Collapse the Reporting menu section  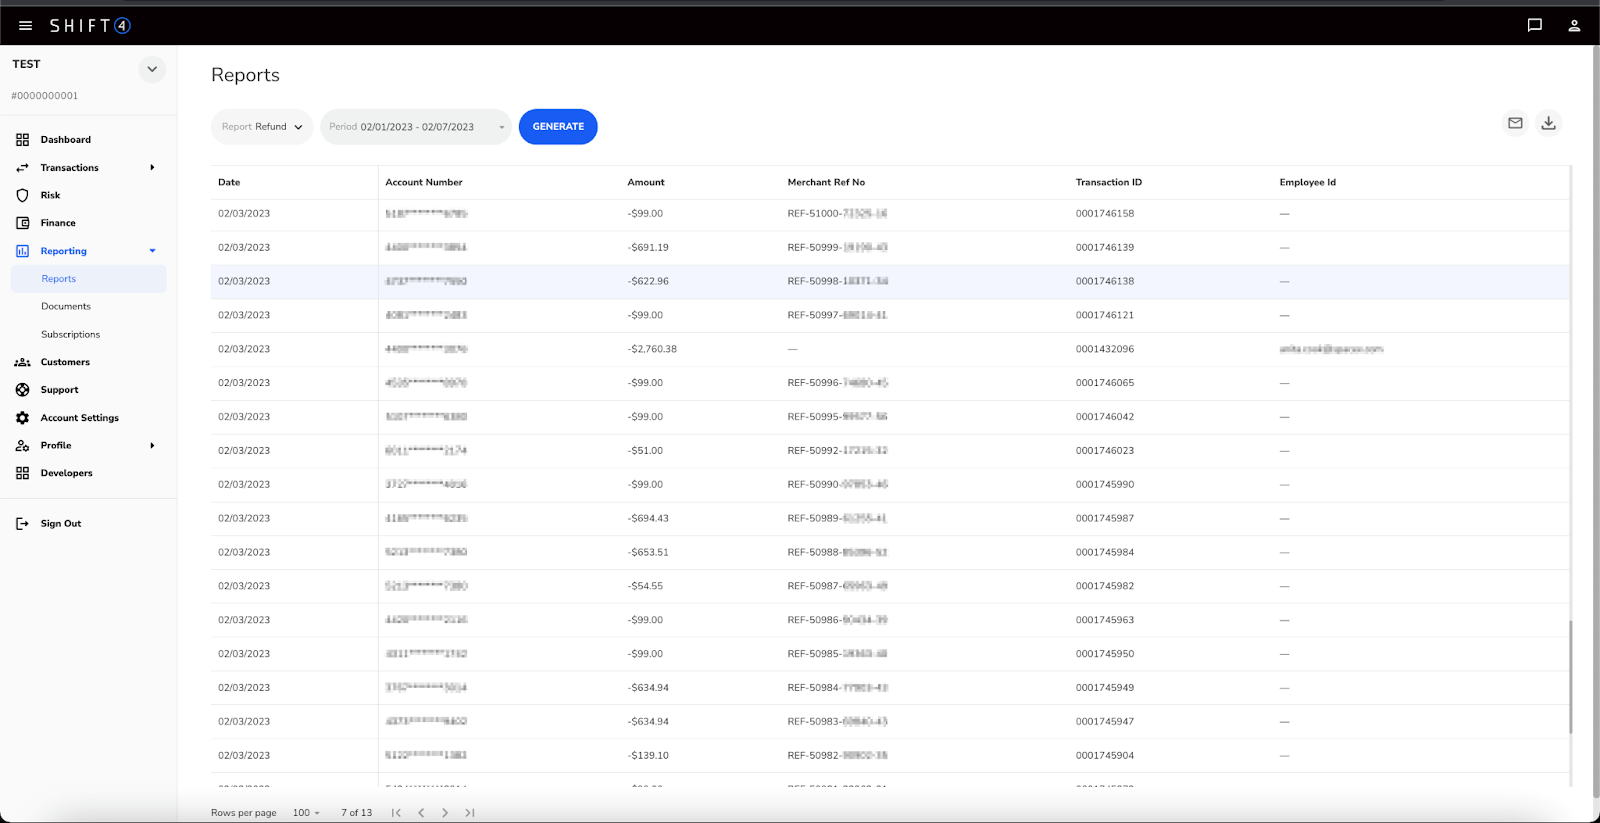(x=152, y=251)
